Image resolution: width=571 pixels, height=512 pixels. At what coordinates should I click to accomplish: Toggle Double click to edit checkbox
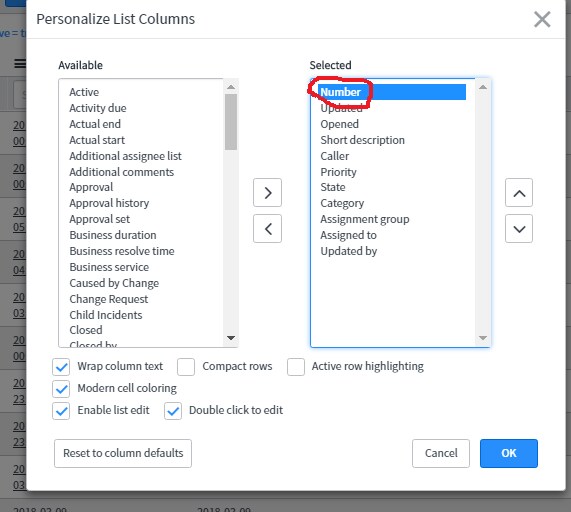(173, 411)
